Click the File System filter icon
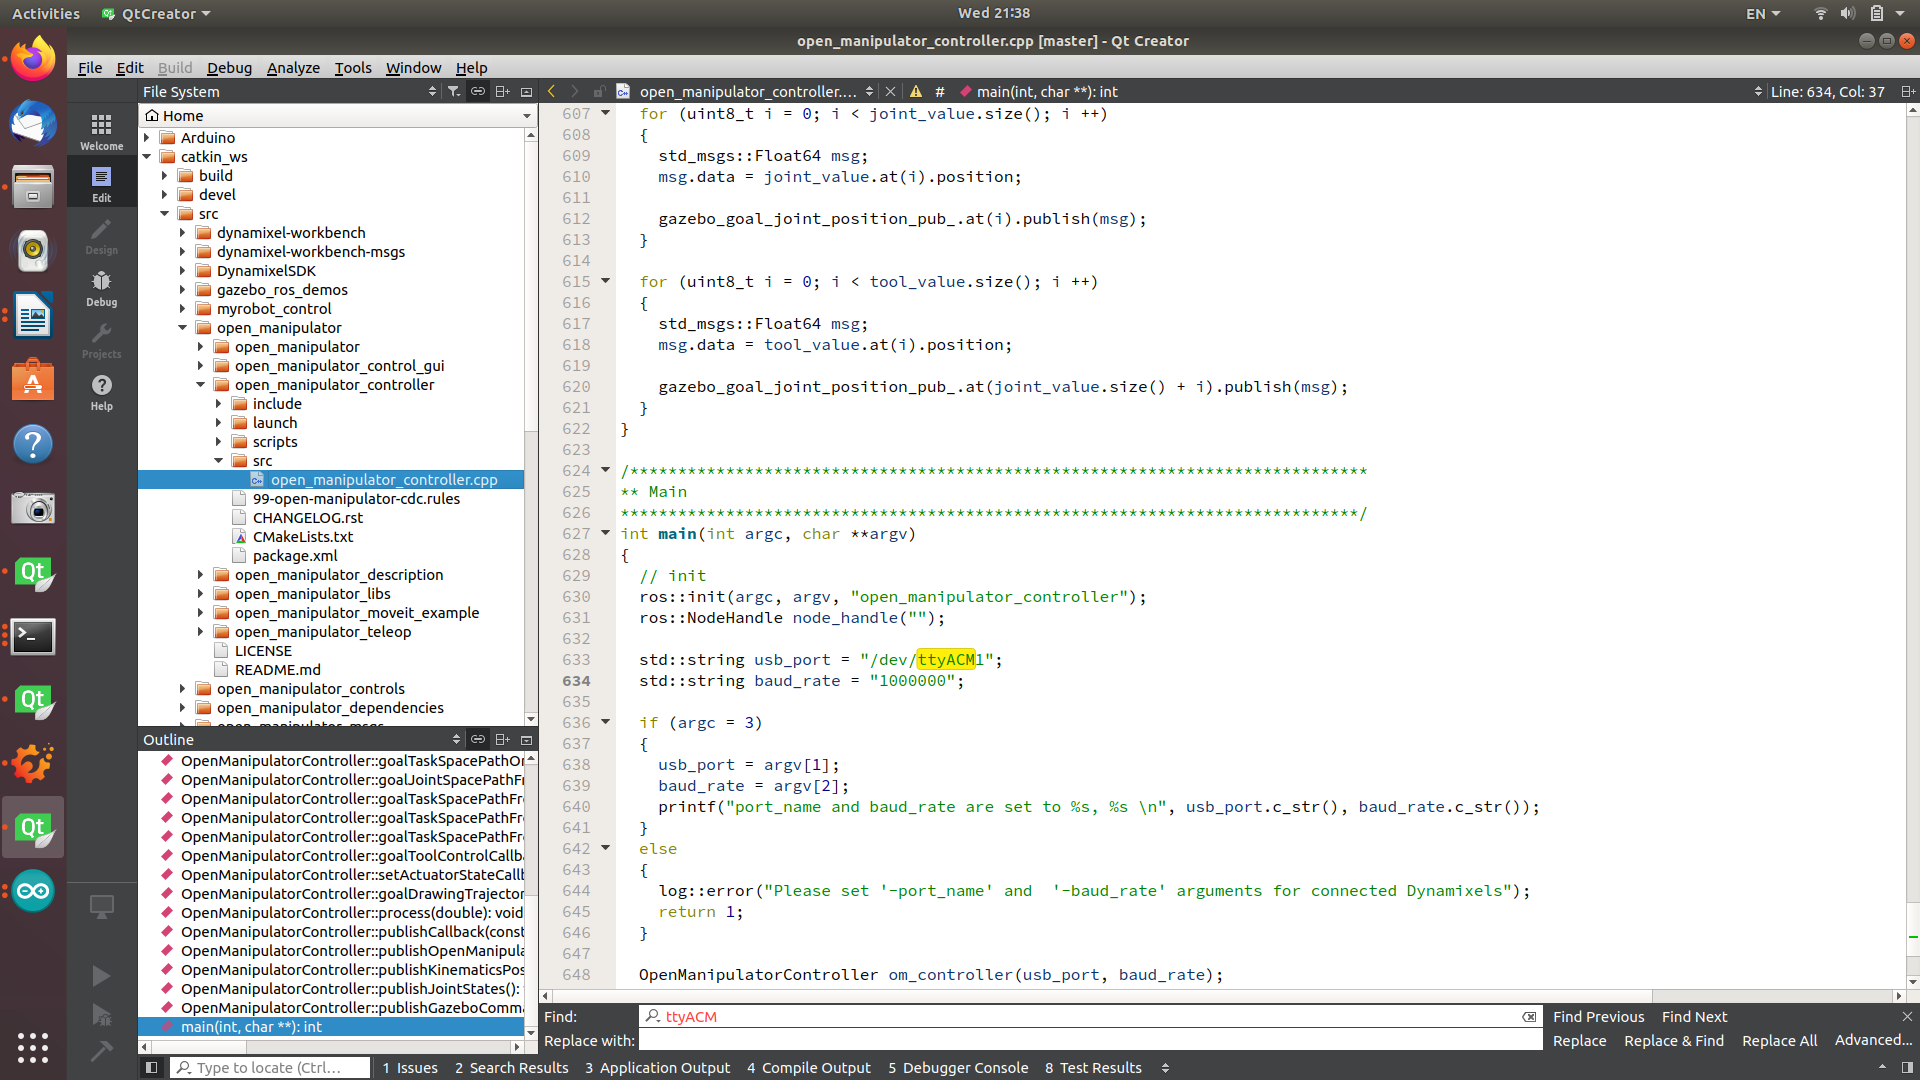1920x1080 pixels. click(x=454, y=91)
